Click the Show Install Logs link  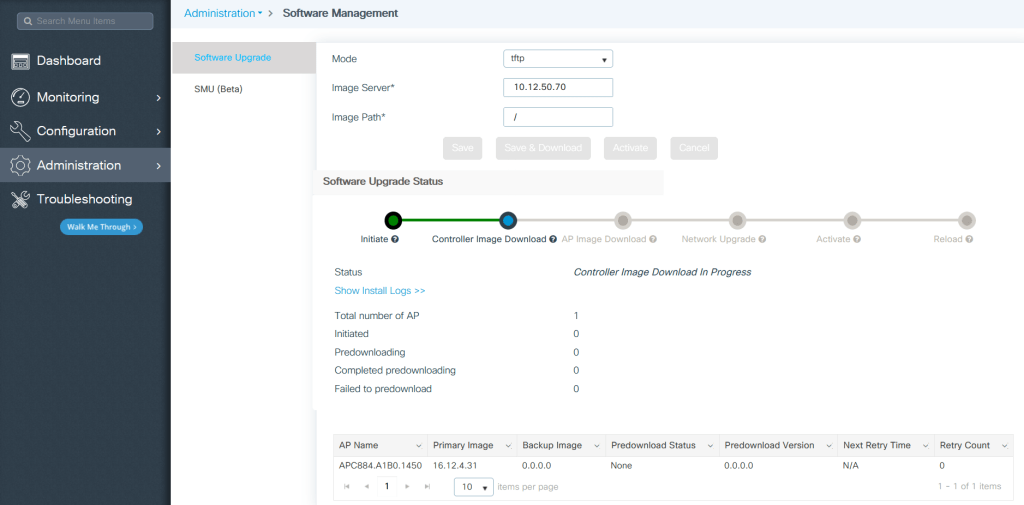pyautogui.click(x=379, y=291)
